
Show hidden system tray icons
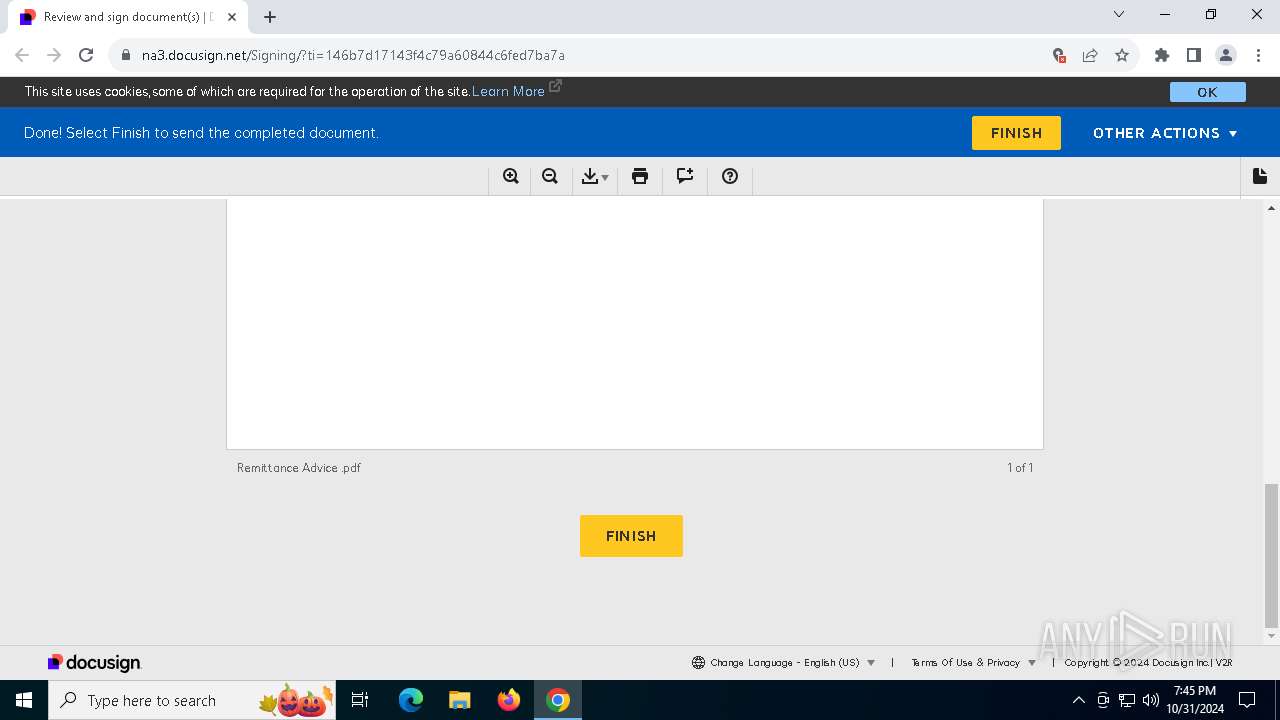point(1079,700)
